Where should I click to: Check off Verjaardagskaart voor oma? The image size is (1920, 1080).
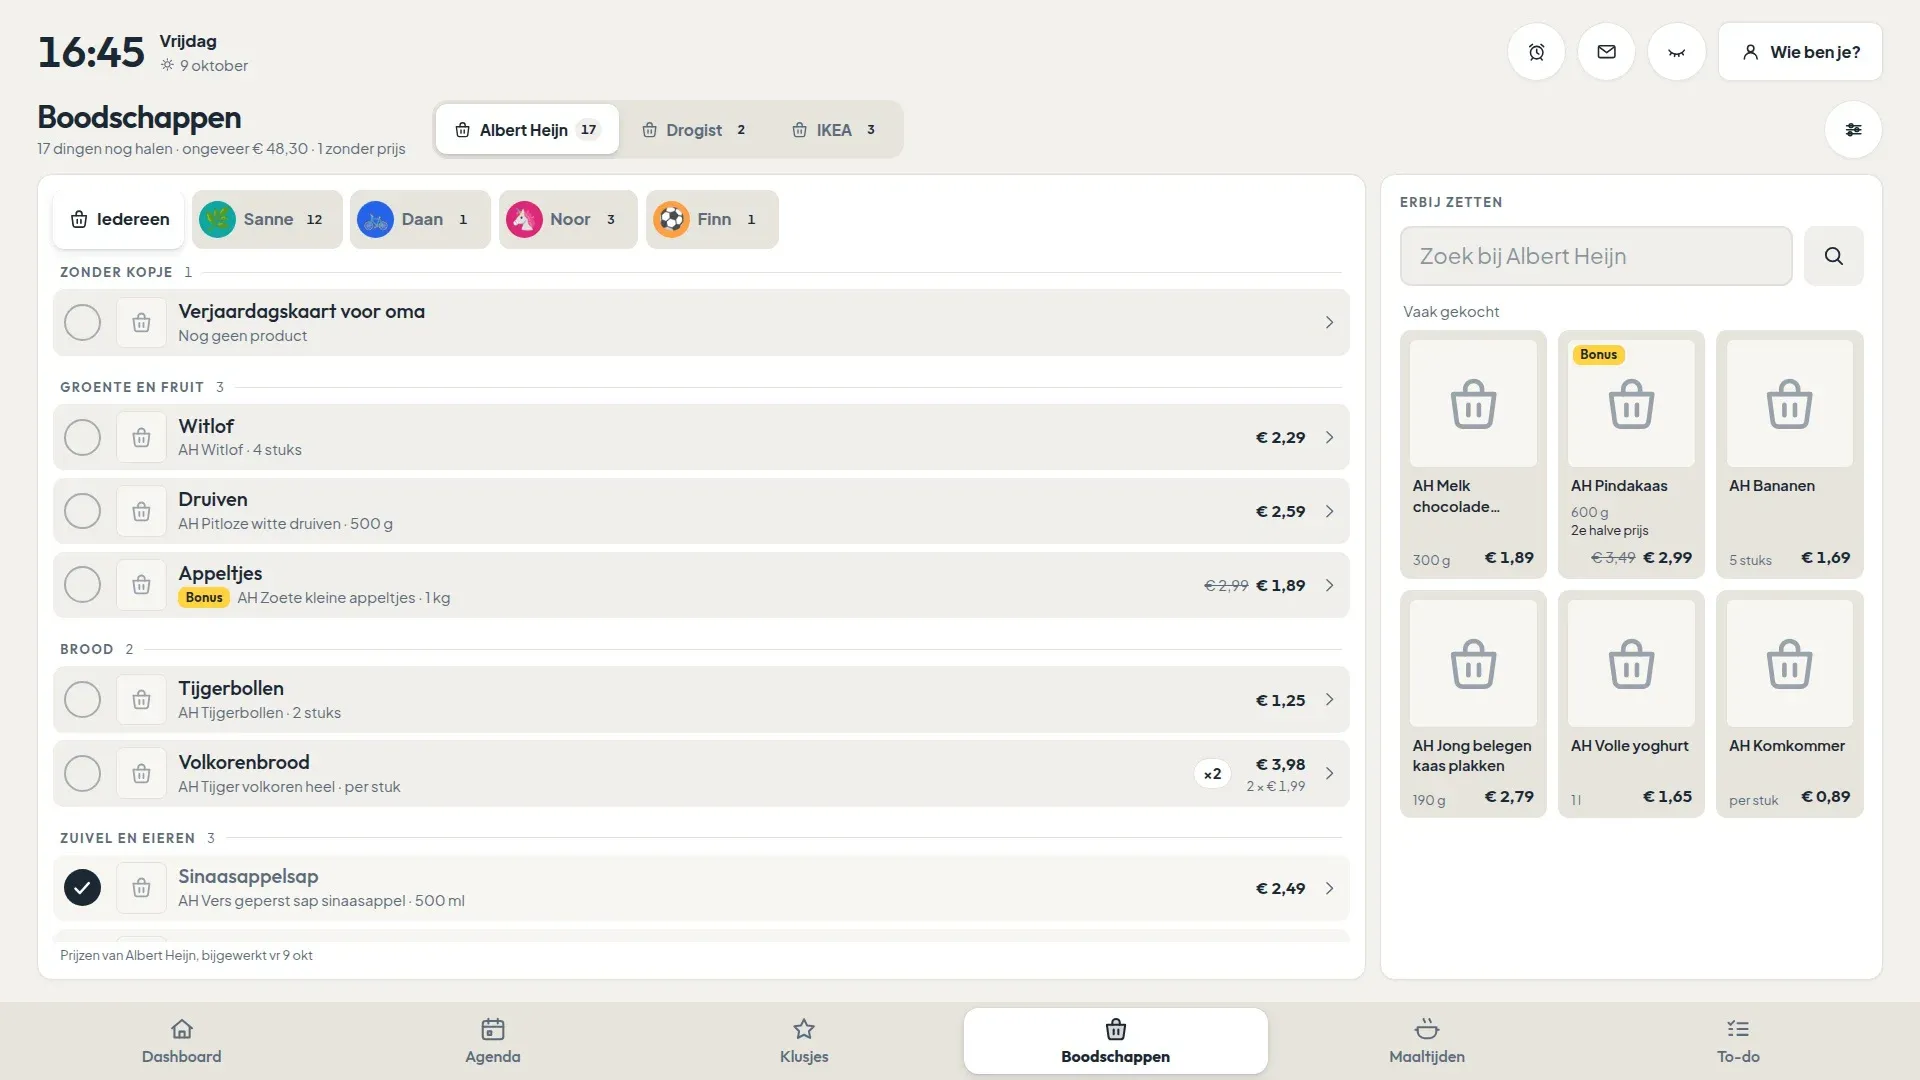(x=82, y=323)
